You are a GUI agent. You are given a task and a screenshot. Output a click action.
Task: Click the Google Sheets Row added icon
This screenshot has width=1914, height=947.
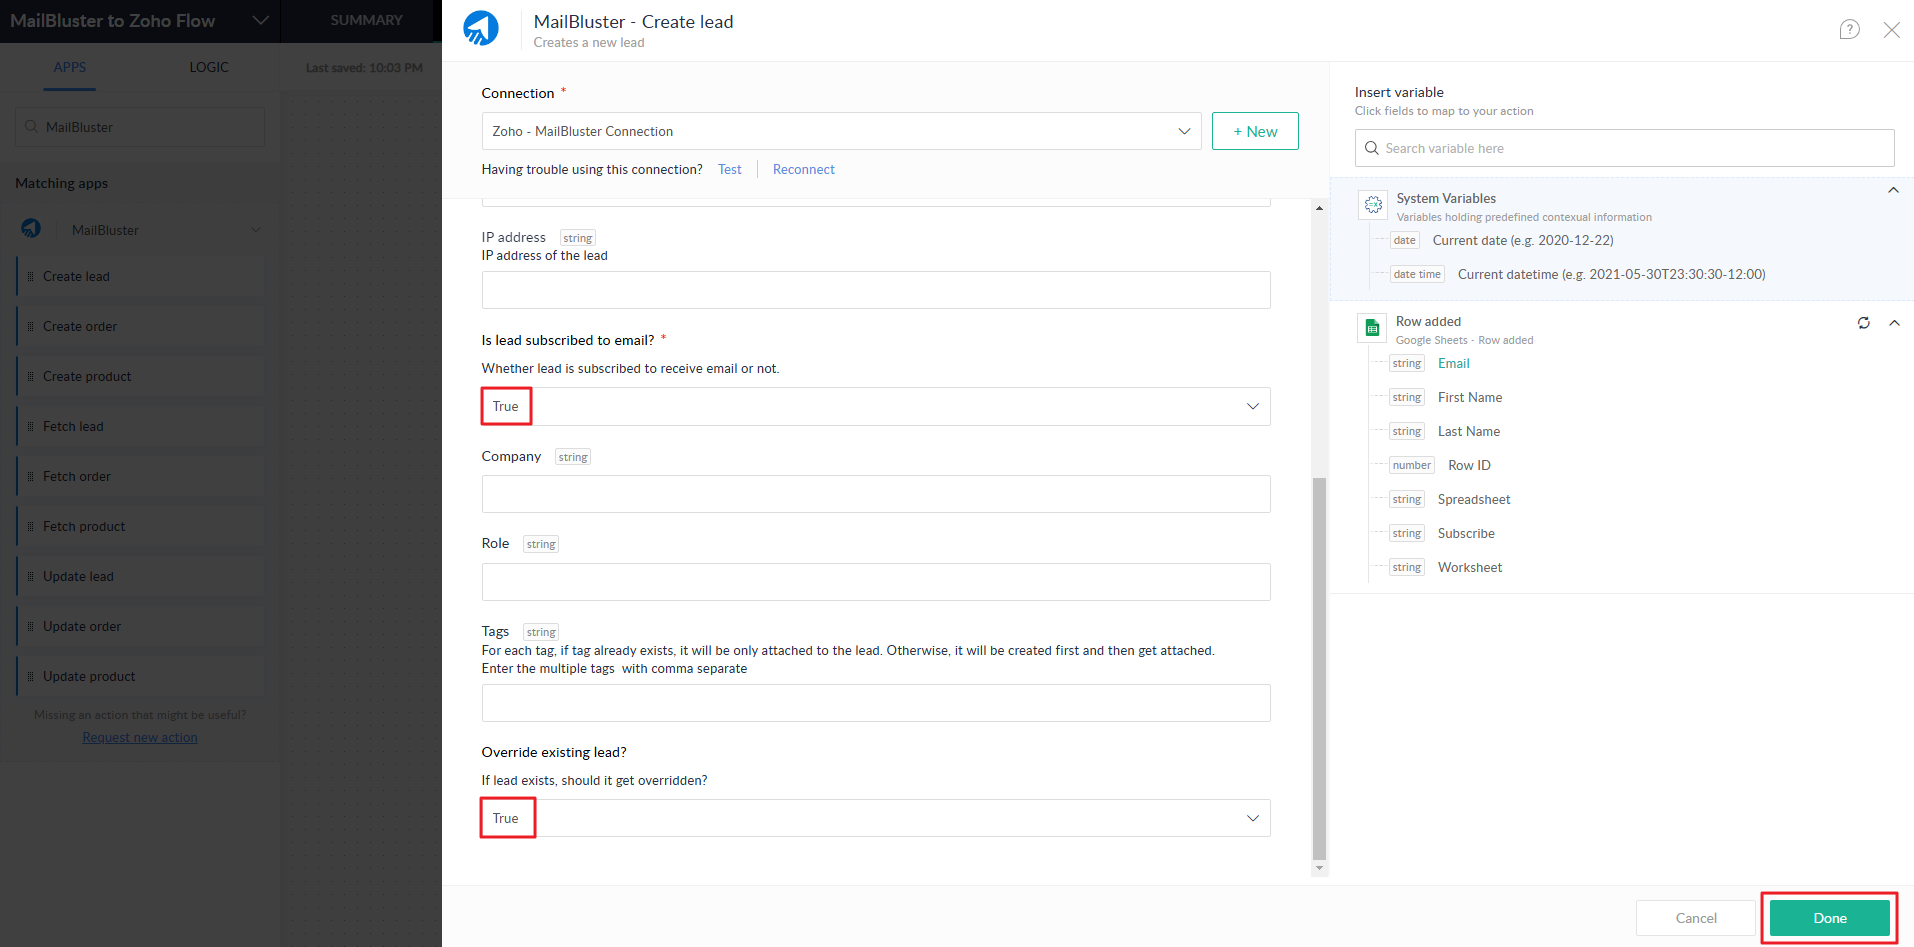pos(1372,328)
